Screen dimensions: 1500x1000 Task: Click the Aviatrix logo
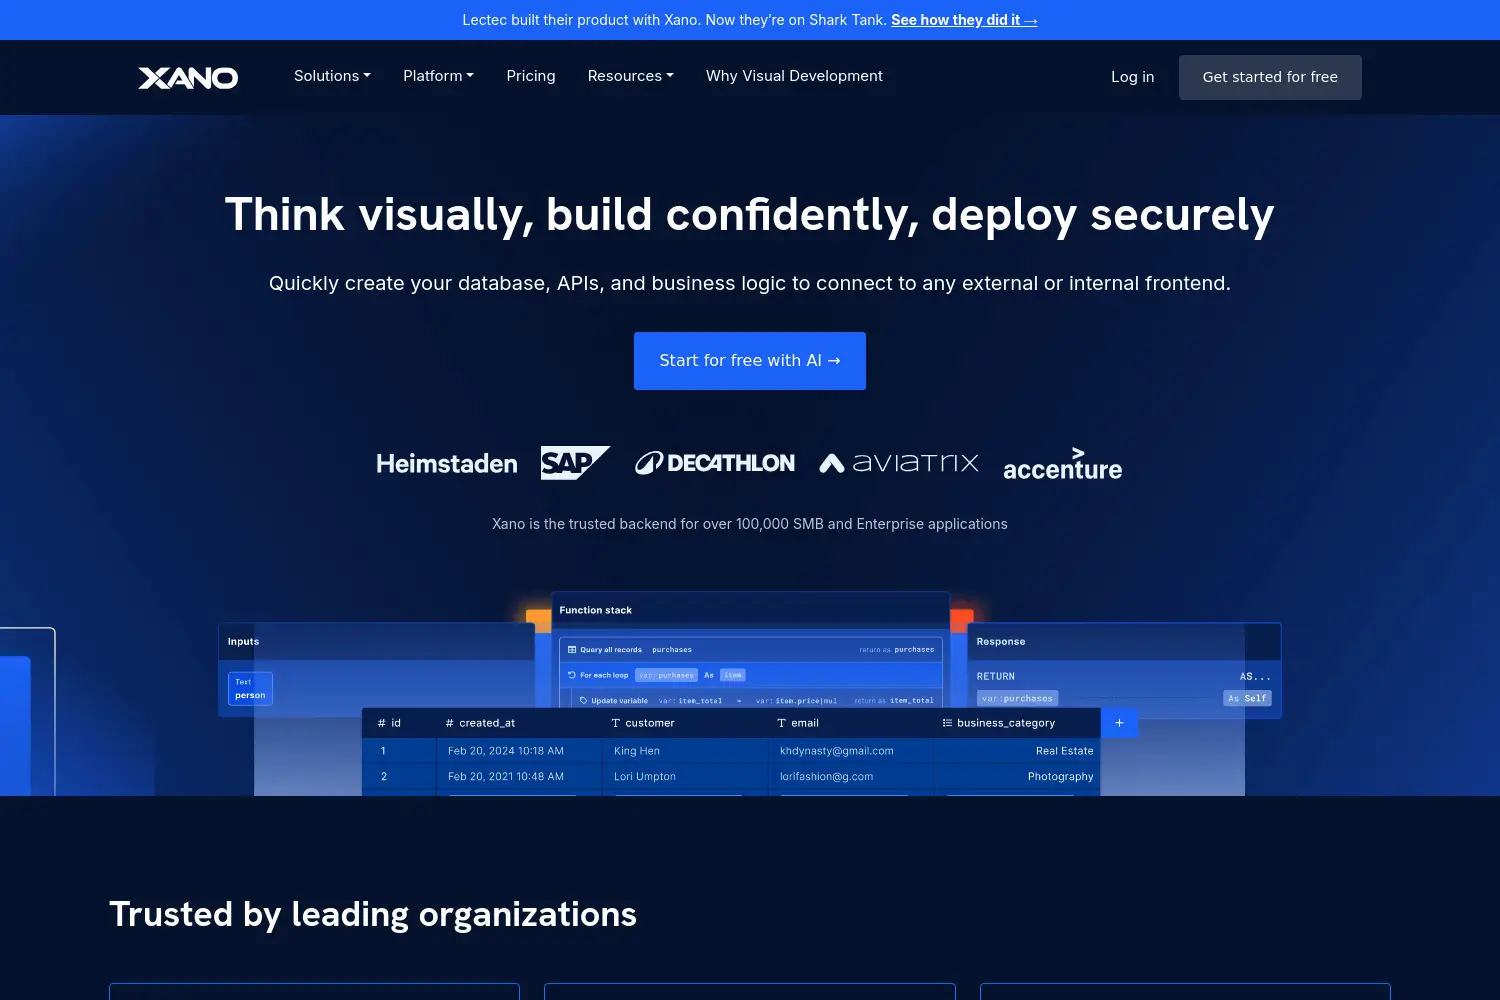(899, 462)
